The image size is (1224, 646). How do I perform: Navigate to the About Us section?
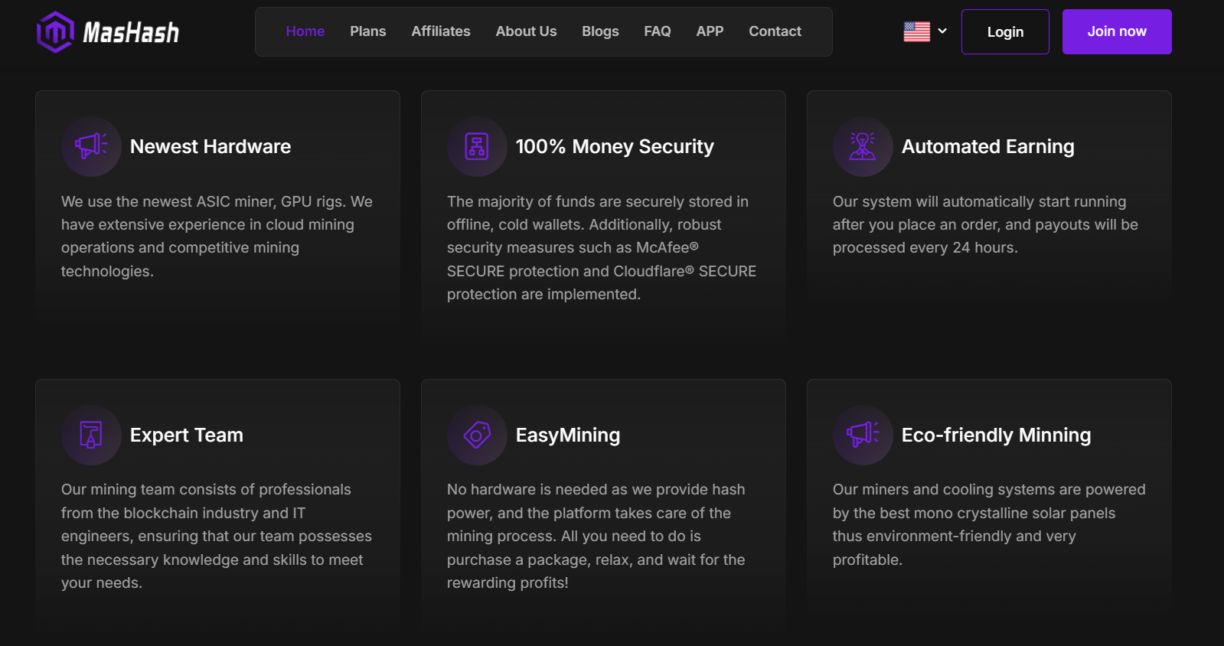(x=526, y=31)
